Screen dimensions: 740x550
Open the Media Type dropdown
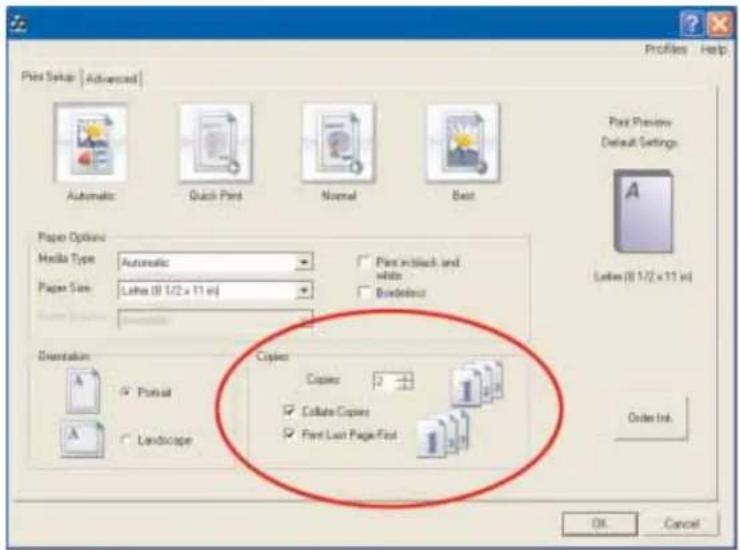click(304, 262)
